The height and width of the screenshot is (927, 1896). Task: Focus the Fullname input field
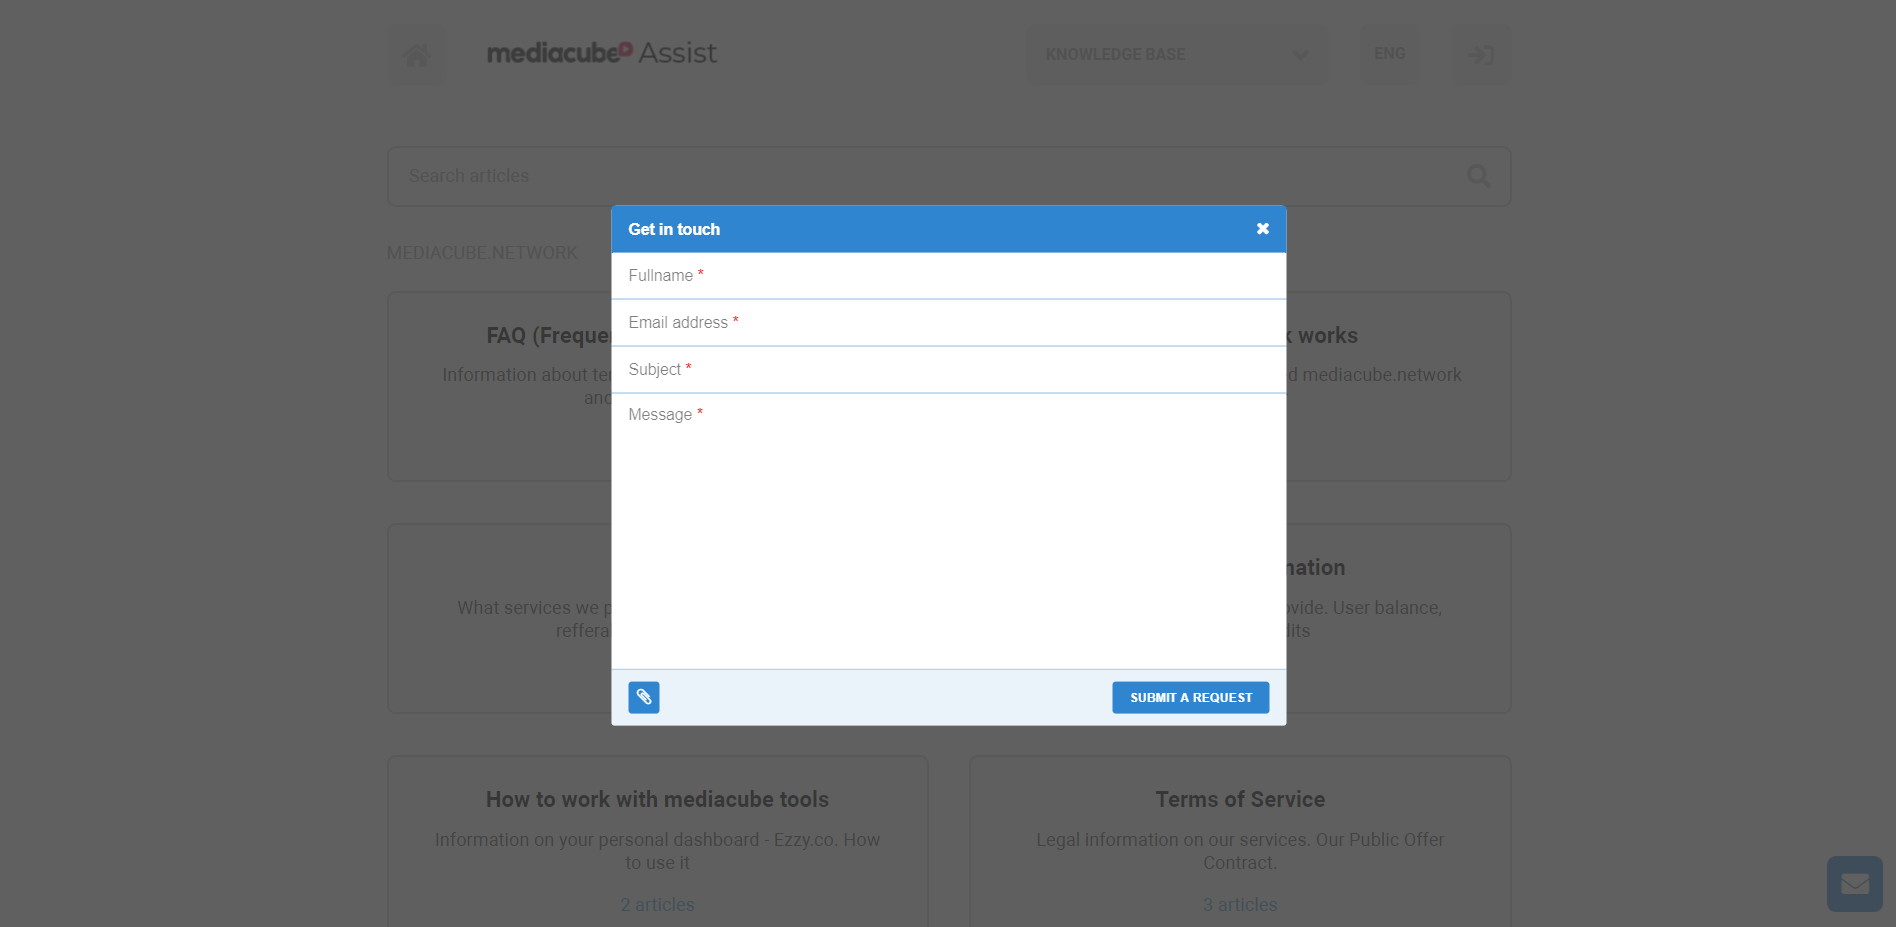(948, 276)
